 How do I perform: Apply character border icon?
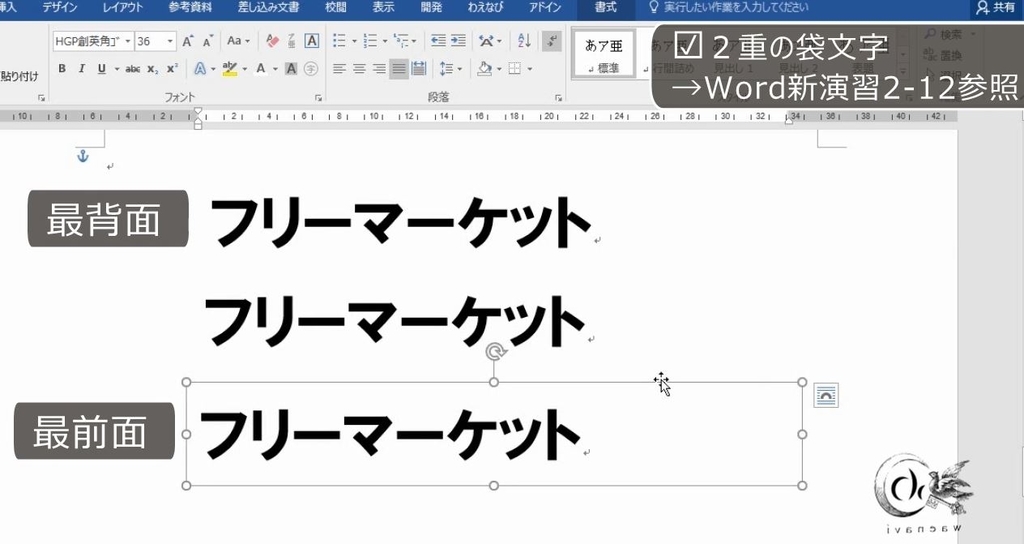[x=312, y=41]
